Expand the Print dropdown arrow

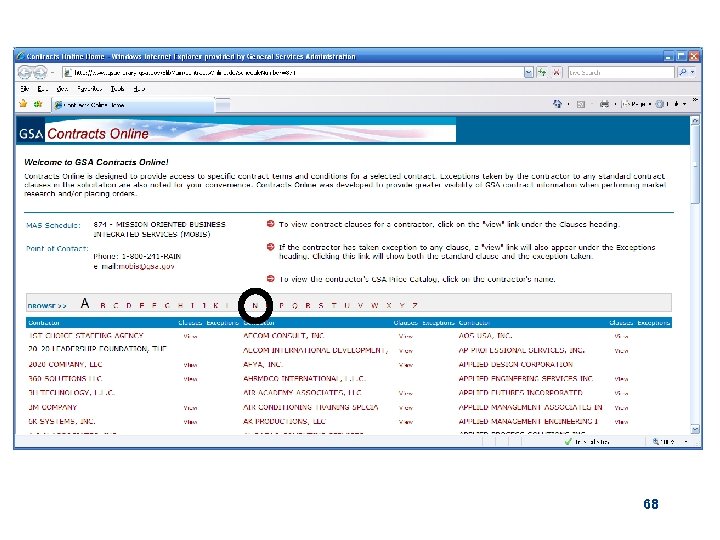pyautogui.click(x=615, y=105)
